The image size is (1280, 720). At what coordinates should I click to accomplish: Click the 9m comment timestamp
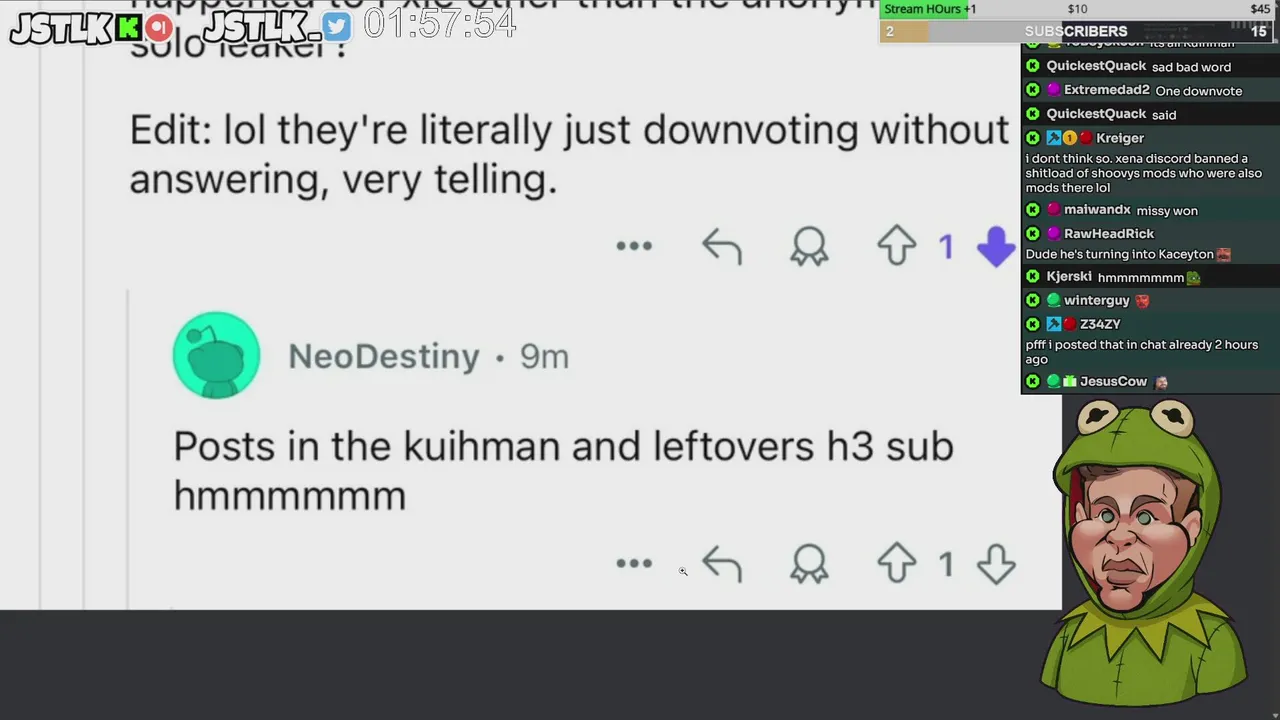click(544, 356)
